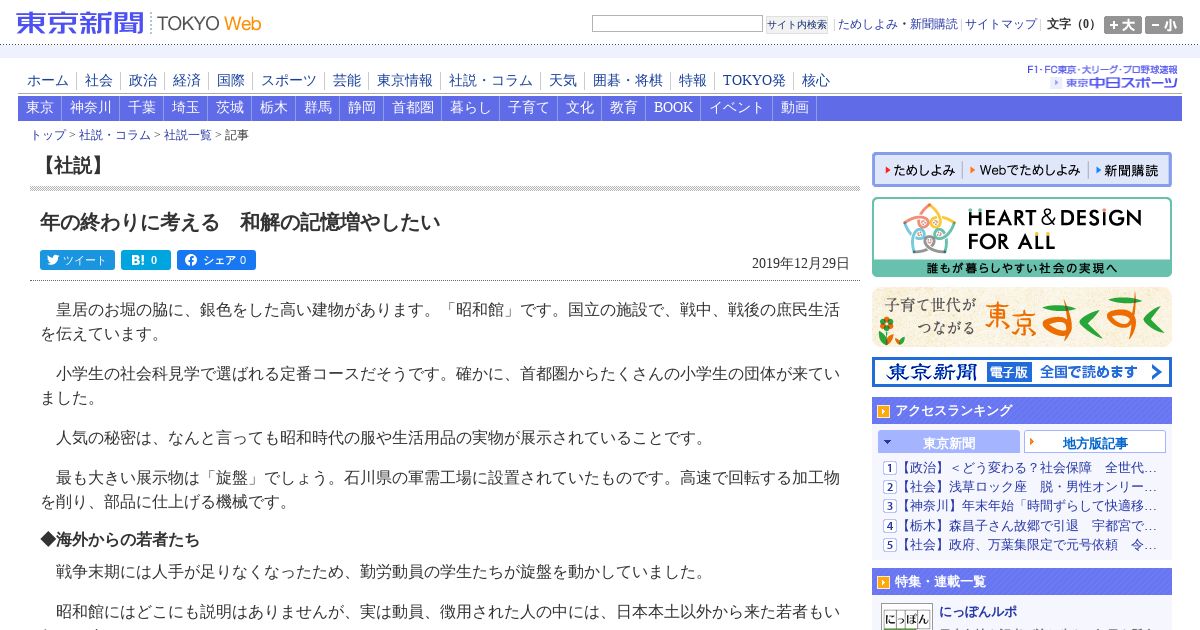Image resolution: width=1200 pixels, height=630 pixels.
Task: Open the 経済 menu item
Action: pyautogui.click(x=187, y=81)
